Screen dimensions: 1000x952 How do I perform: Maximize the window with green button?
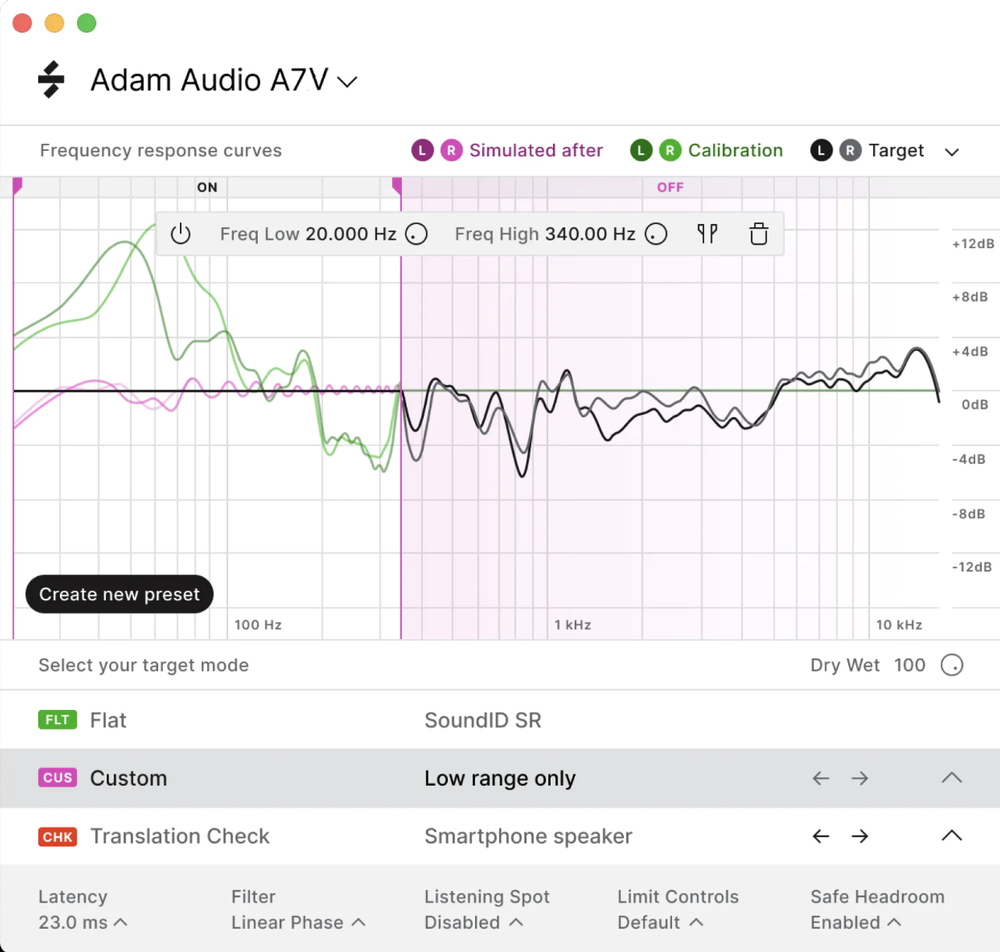click(87, 23)
